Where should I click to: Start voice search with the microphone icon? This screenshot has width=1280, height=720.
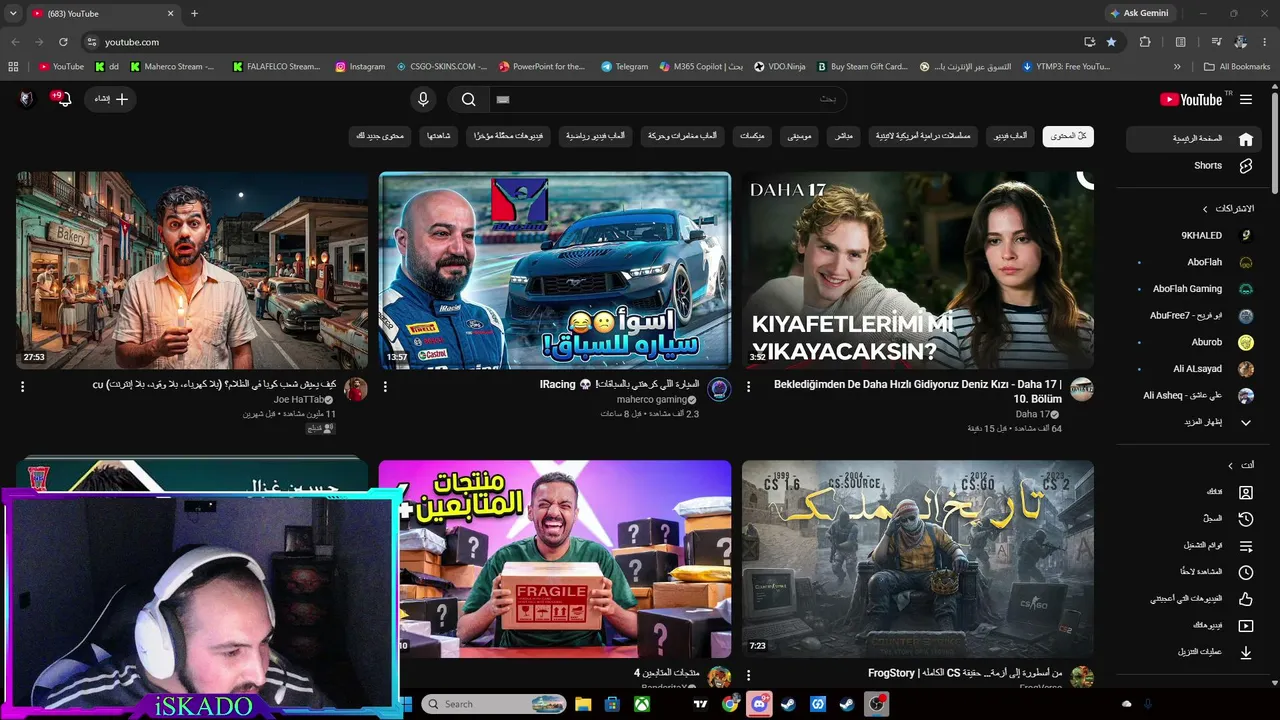[423, 99]
